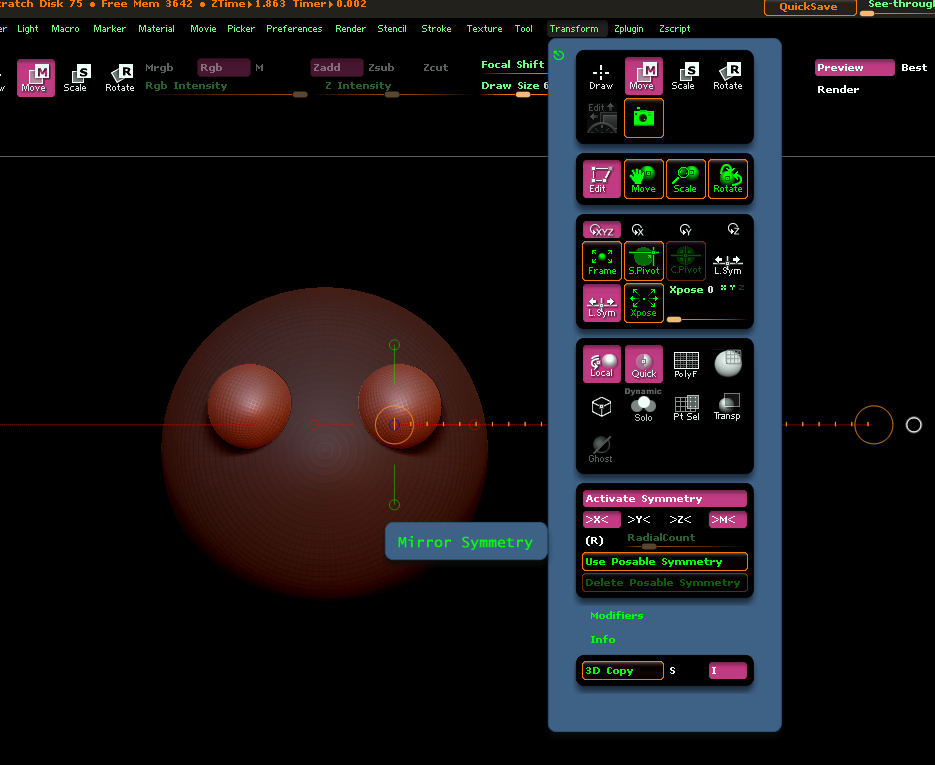This screenshot has width=935, height=765.
Task: Expand the Modifiers section
Action: click(x=617, y=616)
